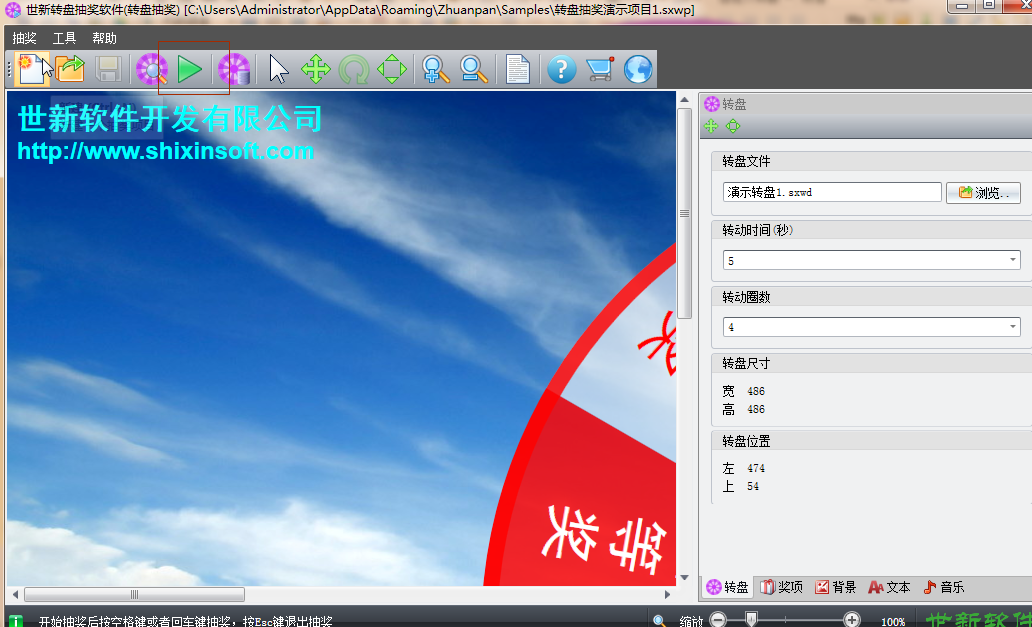Click the document page toolbar icon
Screen dimensions: 1032x627
click(x=517, y=69)
